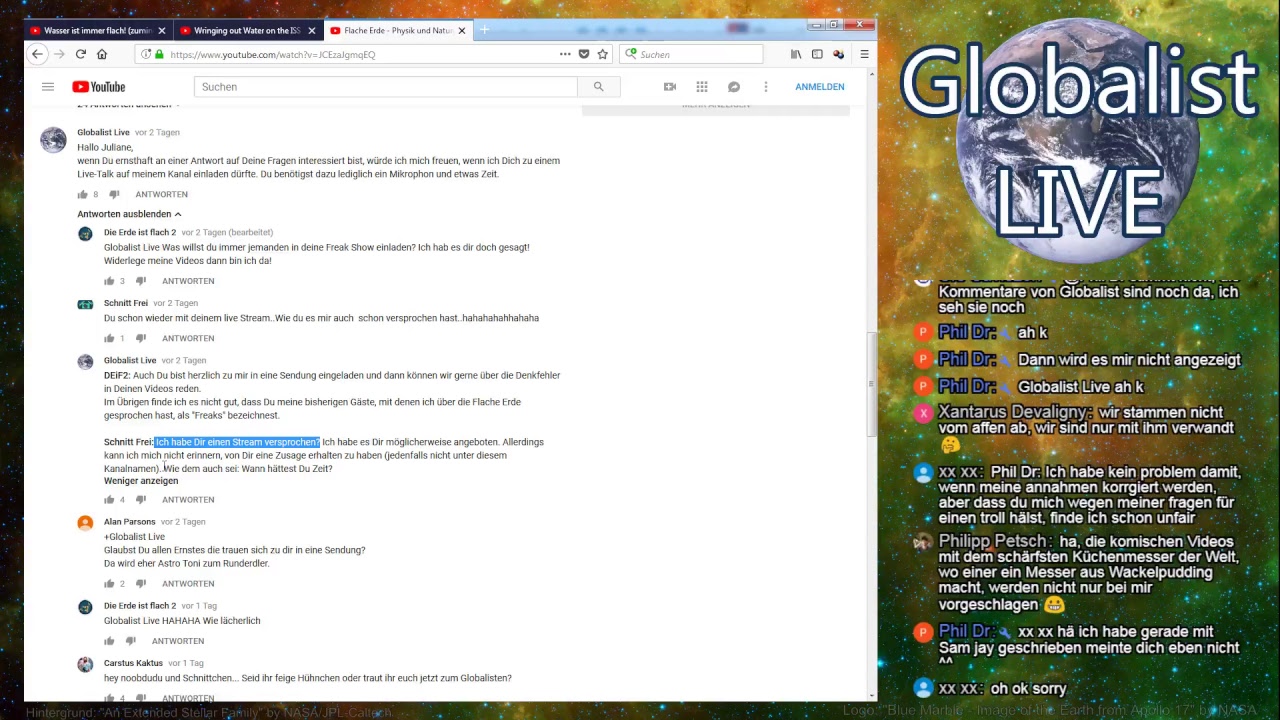The height and width of the screenshot is (720, 1280).
Task: Open the Firefox library icon
Action: [796, 54]
